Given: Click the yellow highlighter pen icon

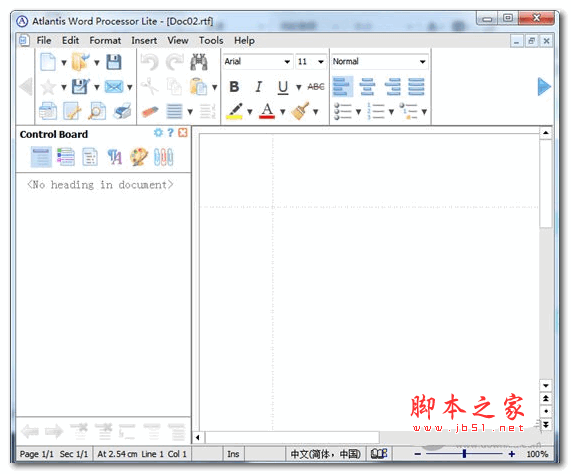Looking at the screenshot, I should tap(235, 111).
